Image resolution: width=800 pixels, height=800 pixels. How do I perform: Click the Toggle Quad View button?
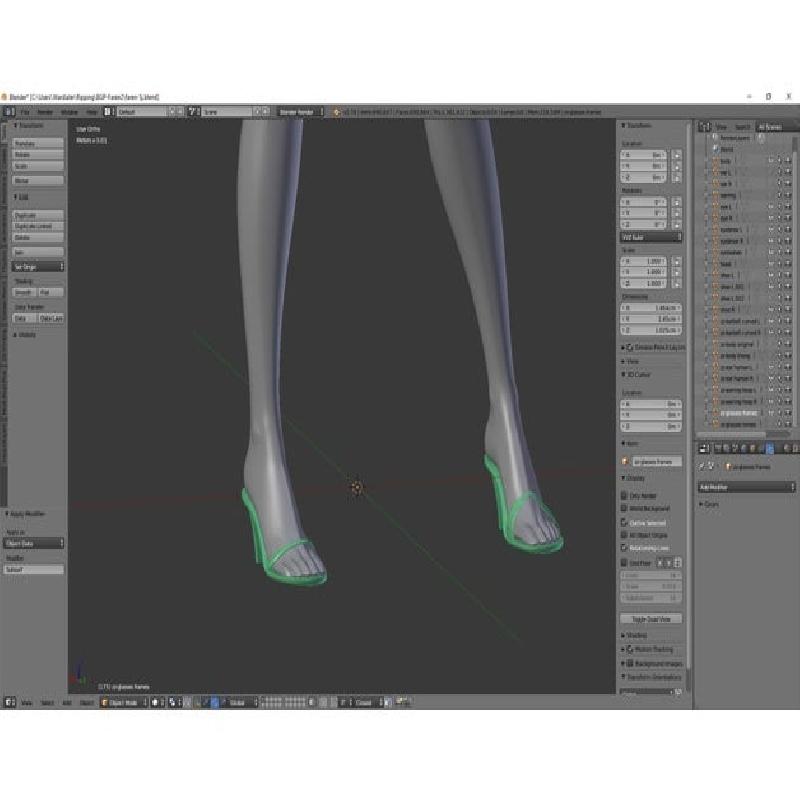click(651, 619)
